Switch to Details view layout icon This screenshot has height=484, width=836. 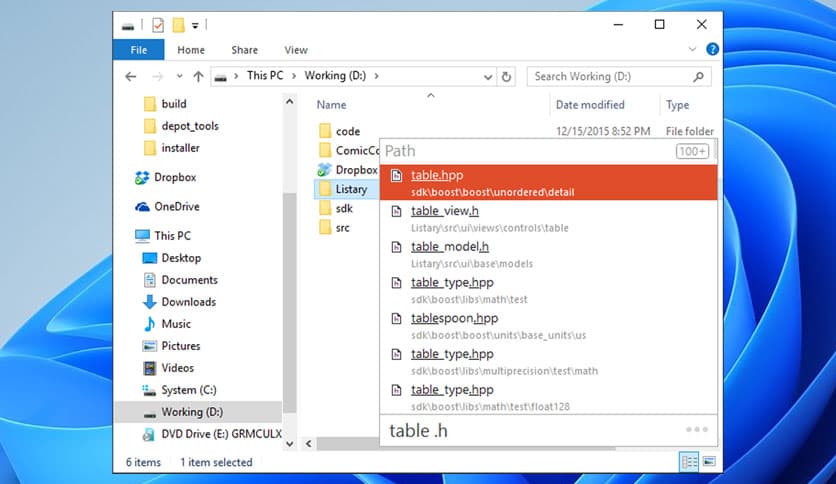coord(689,462)
